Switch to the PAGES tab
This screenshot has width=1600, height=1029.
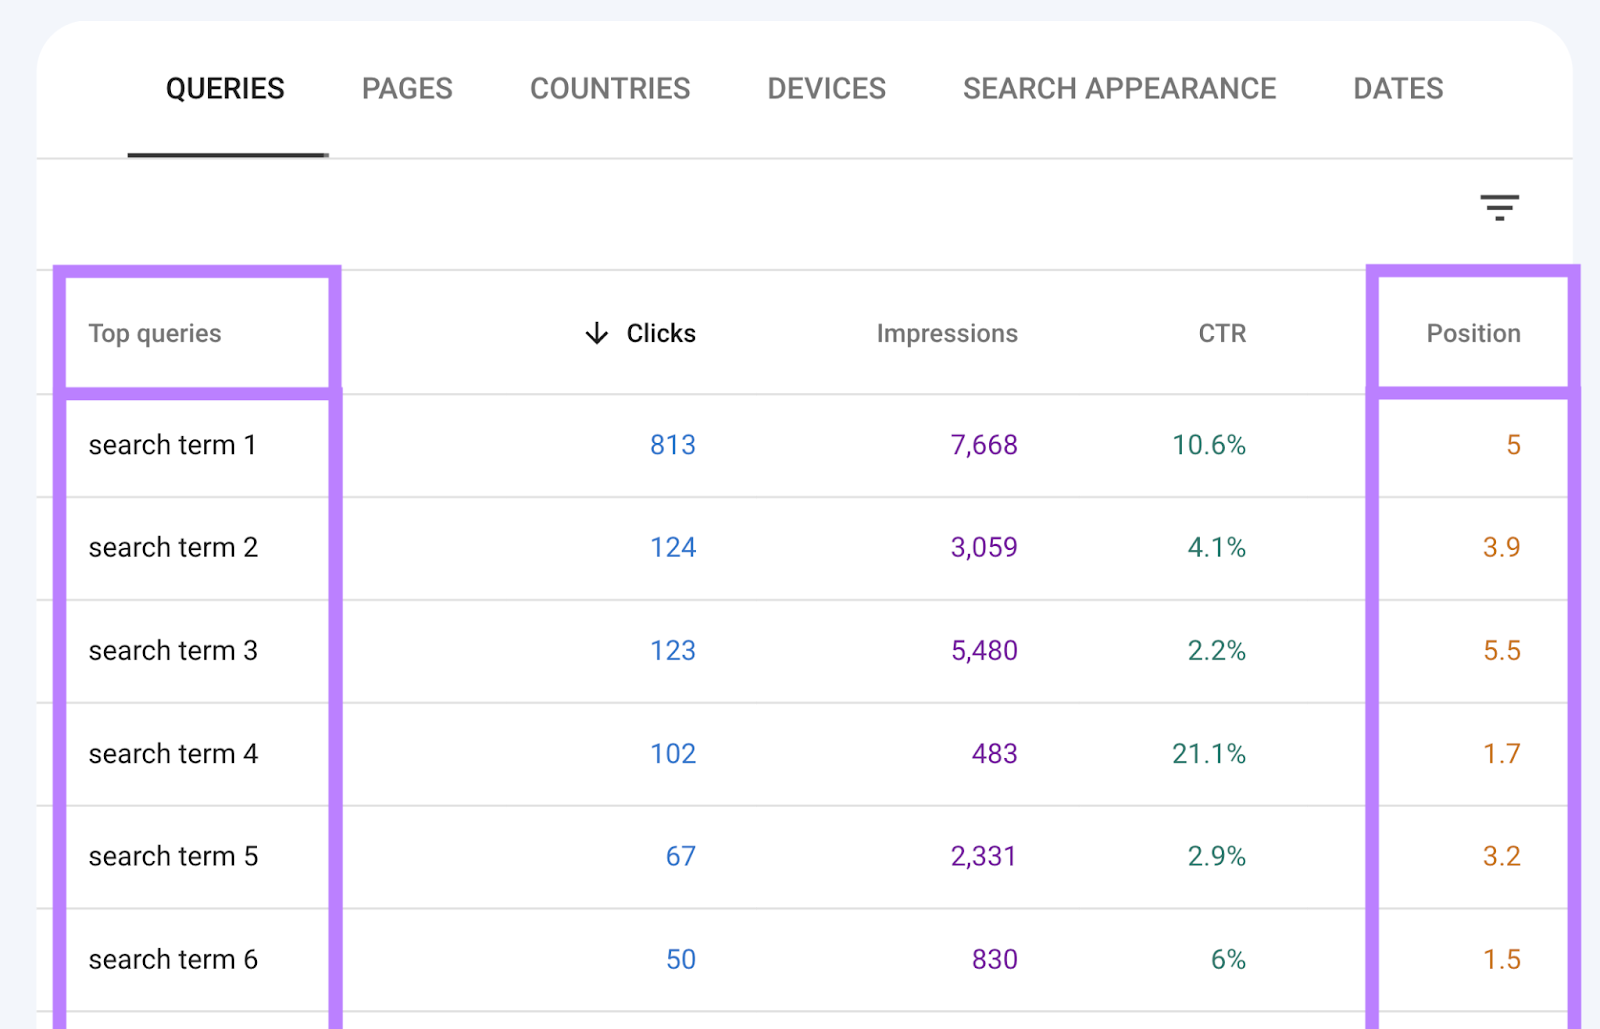point(406,88)
